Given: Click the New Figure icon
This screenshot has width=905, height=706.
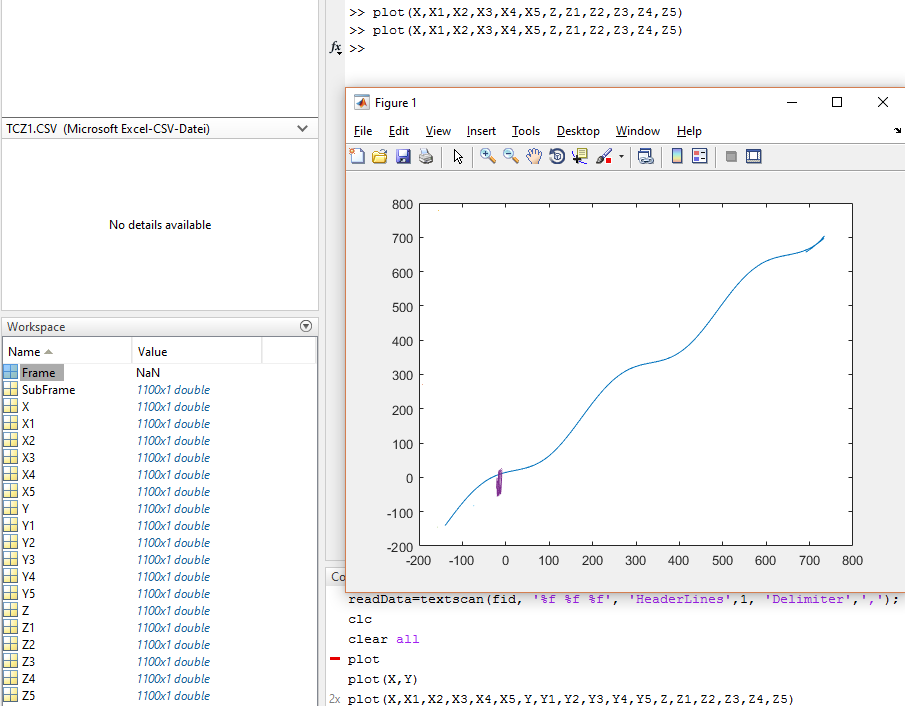Looking at the screenshot, I should 358,156.
